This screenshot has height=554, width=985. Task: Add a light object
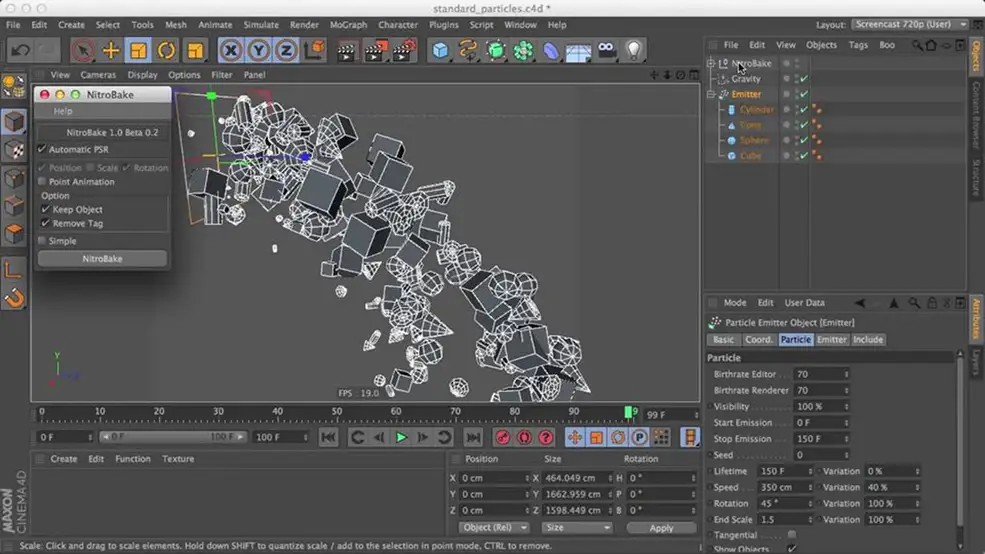pos(634,50)
